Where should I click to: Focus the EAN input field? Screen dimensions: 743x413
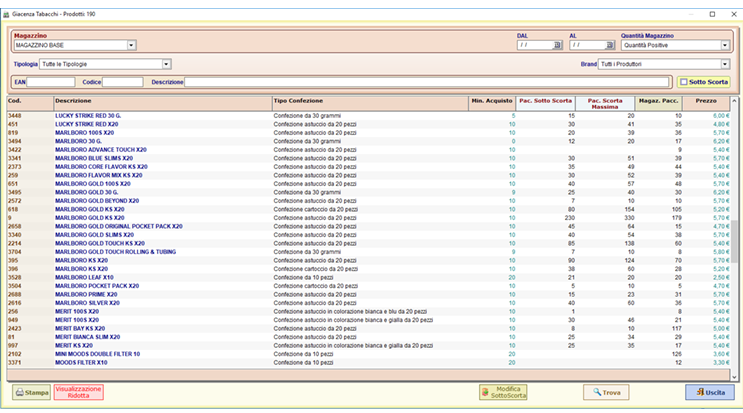51,82
